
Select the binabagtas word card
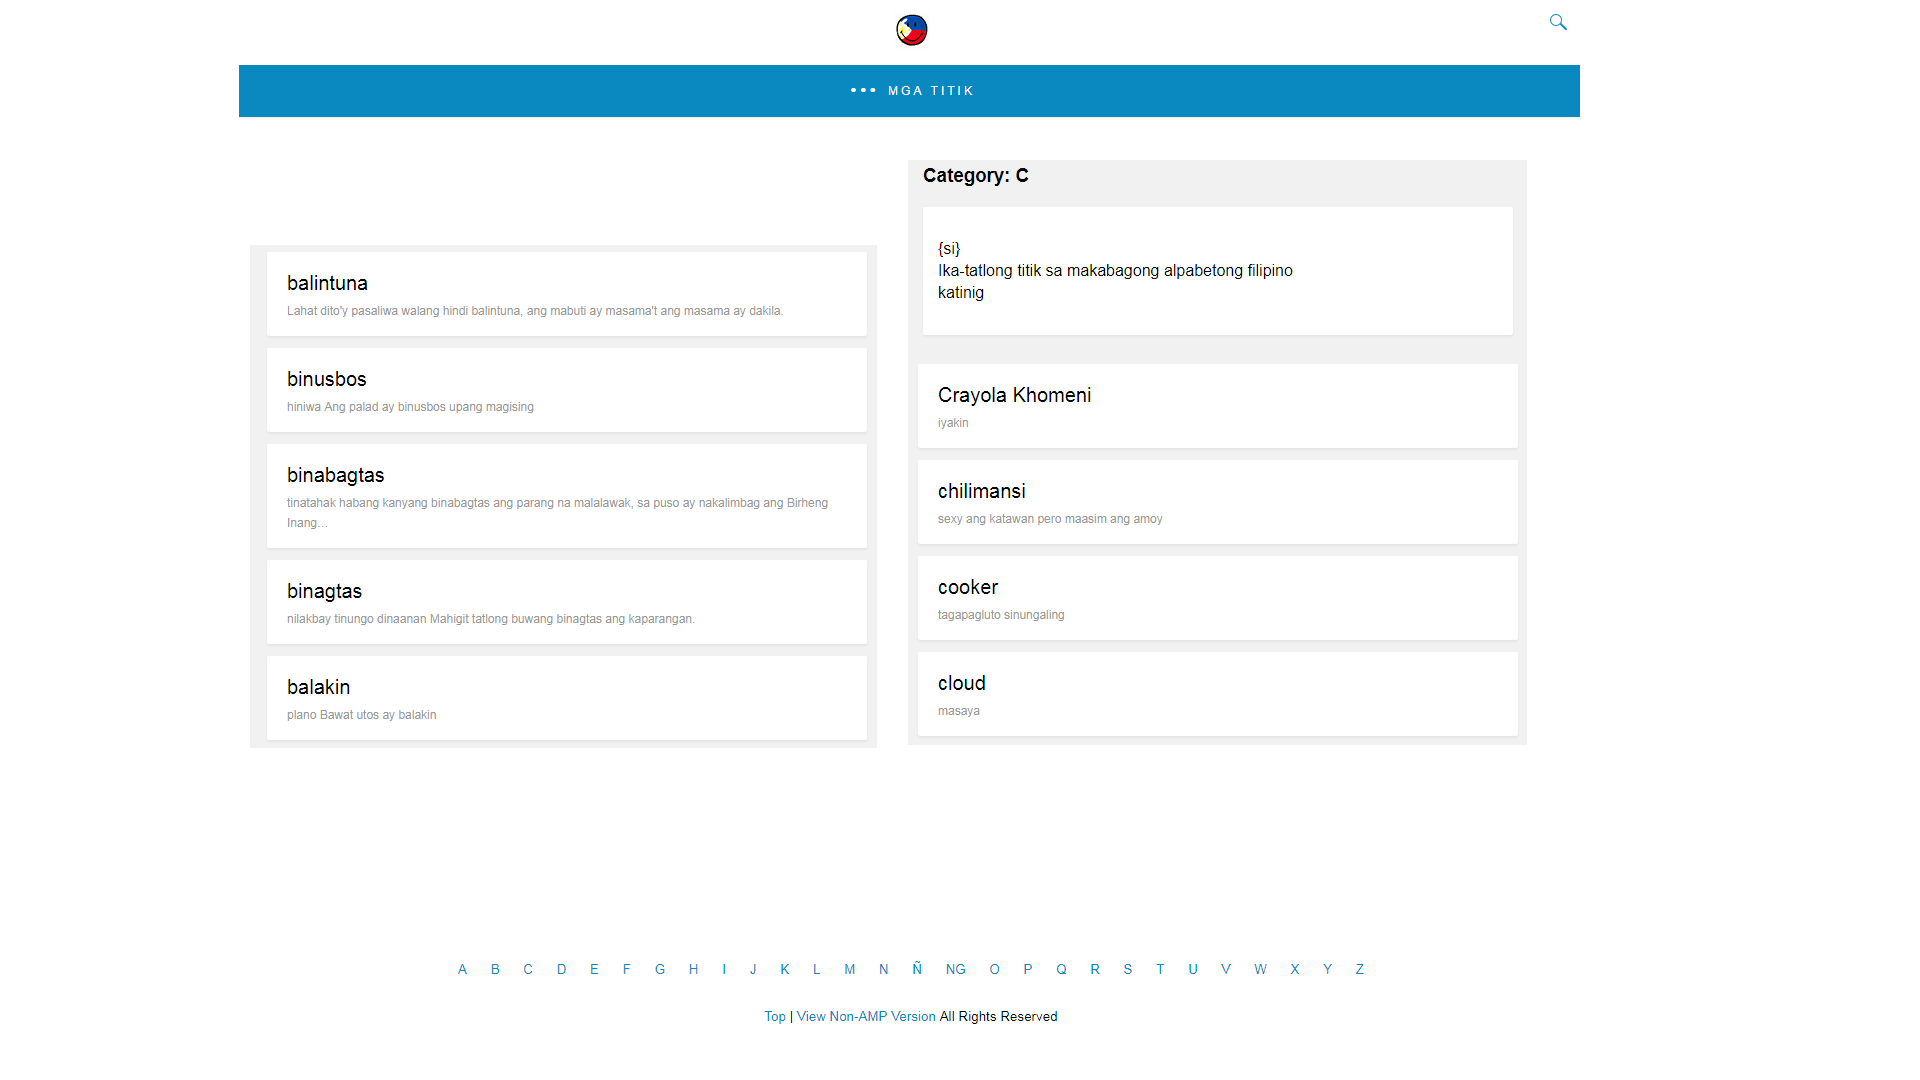click(335, 475)
